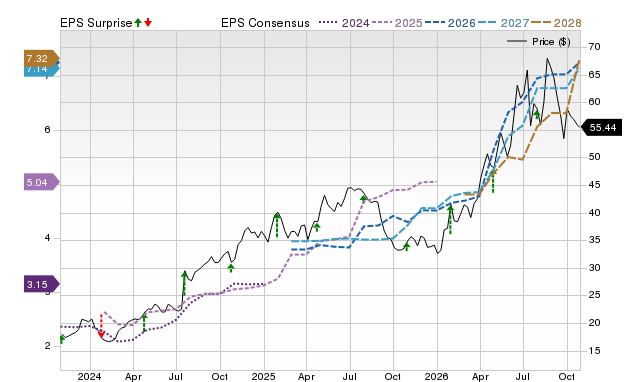
Task: Click the 65 label on the price axis
Action: click(x=594, y=75)
